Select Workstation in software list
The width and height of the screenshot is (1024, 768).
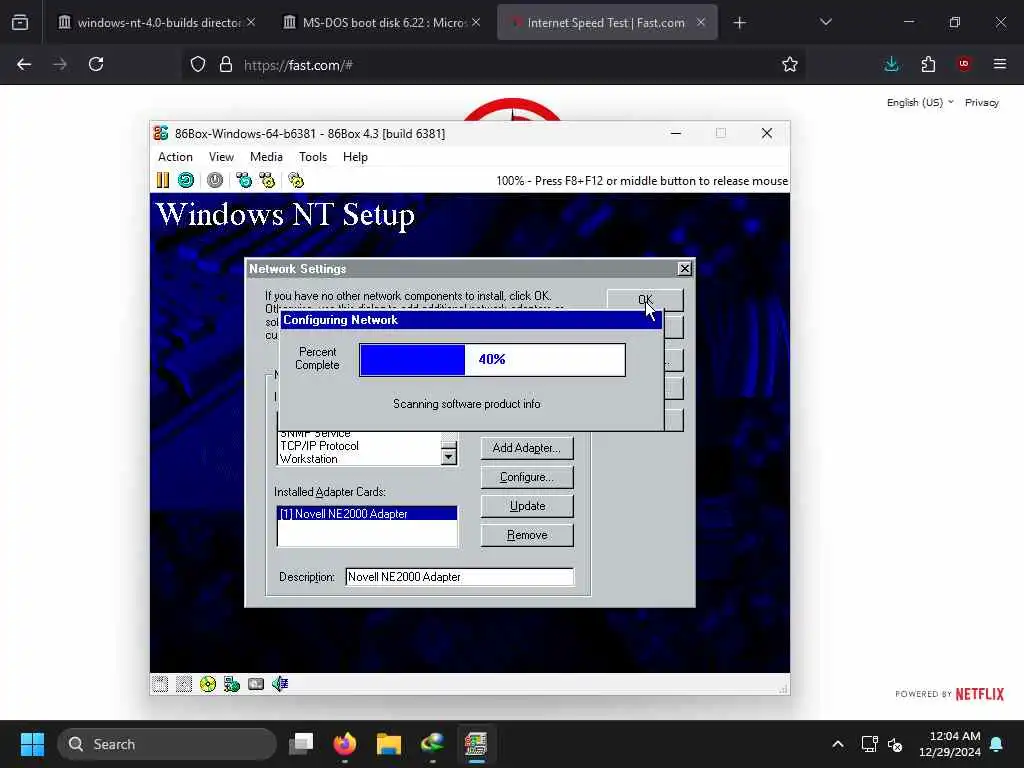click(x=309, y=459)
